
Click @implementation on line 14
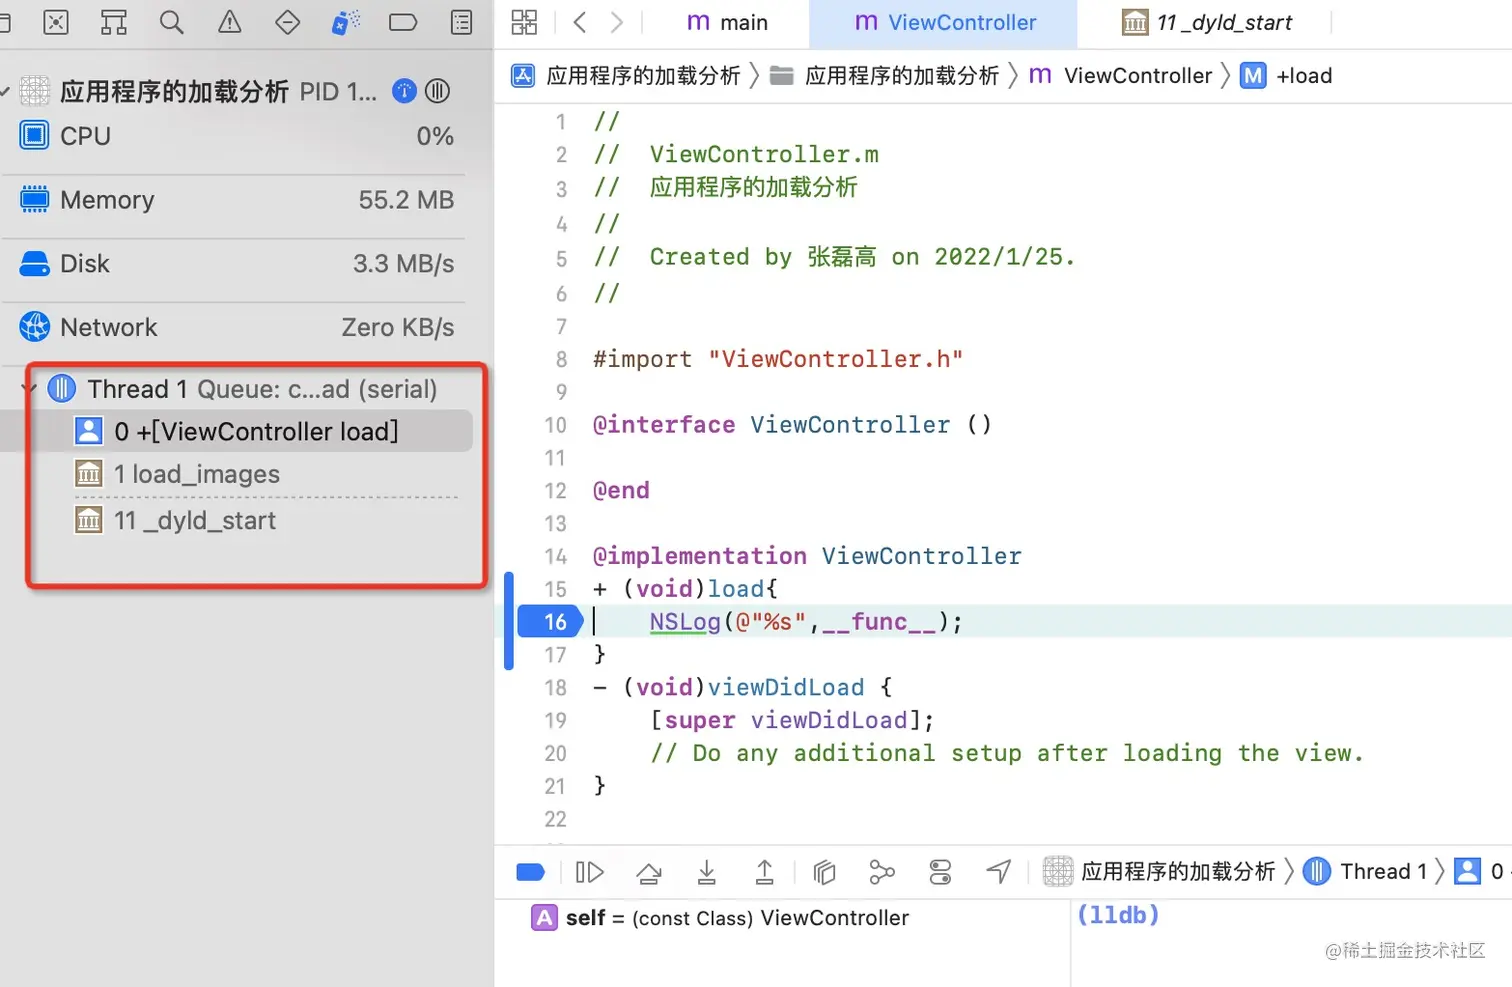(700, 556)
